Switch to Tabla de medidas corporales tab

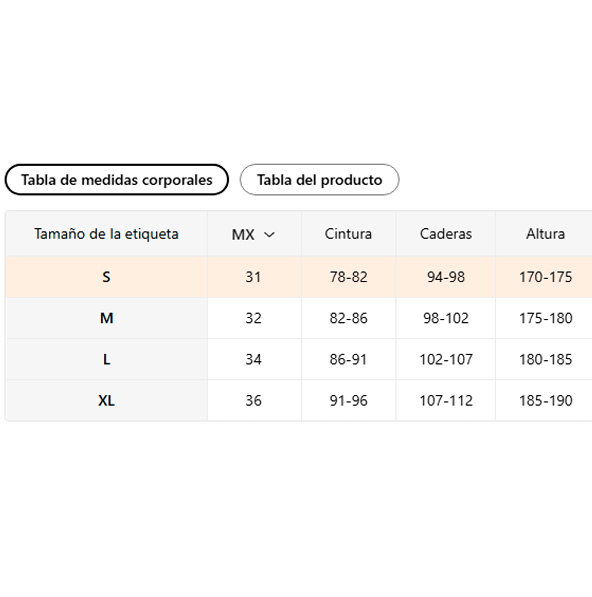(116, 180)
